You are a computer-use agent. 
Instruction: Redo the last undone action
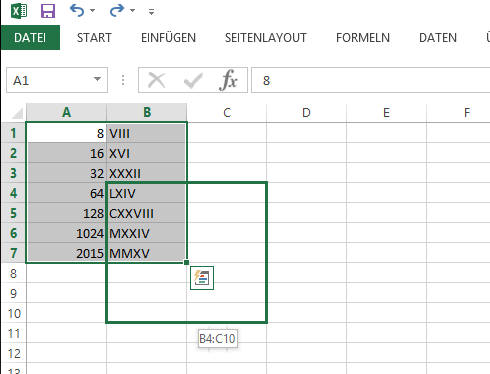click(117, 11)
